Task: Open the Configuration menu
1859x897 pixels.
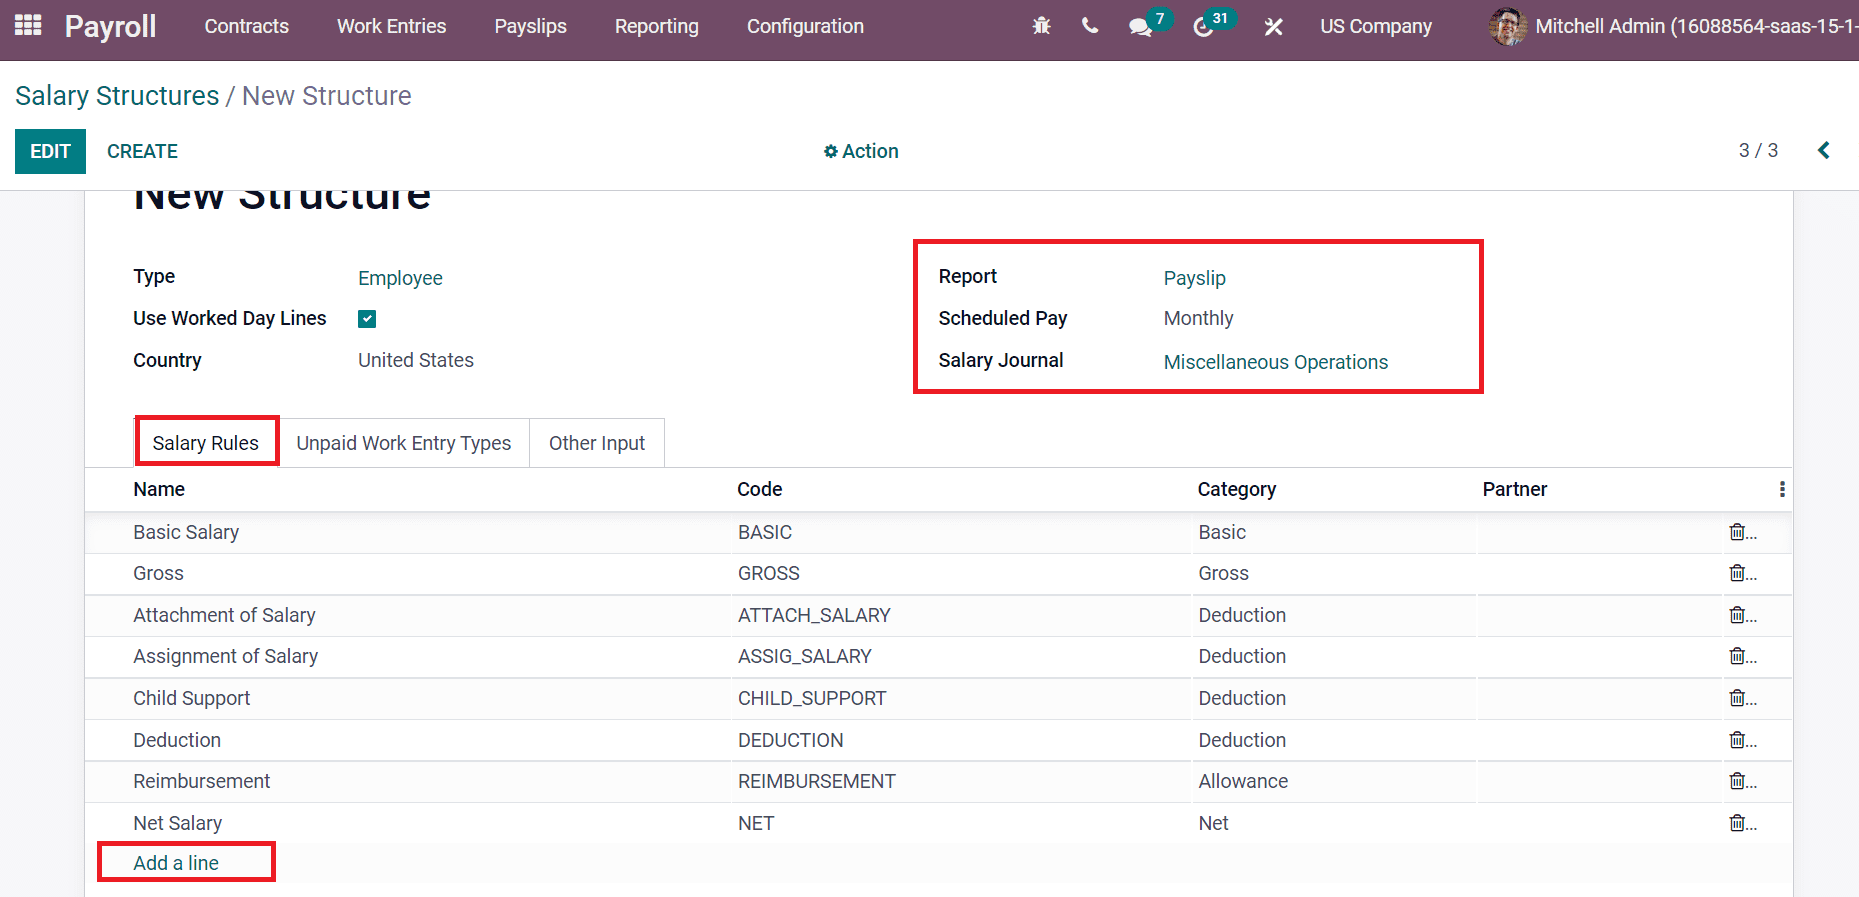Action: pos(805,27)
